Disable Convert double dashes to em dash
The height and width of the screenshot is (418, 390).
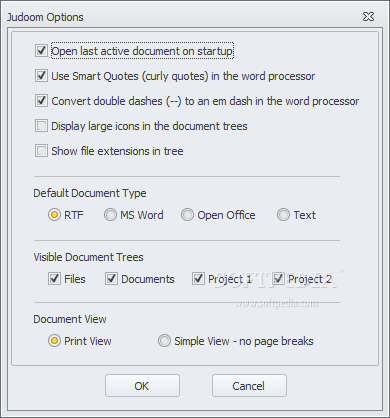pyautogui.click(x=41, y=101)
